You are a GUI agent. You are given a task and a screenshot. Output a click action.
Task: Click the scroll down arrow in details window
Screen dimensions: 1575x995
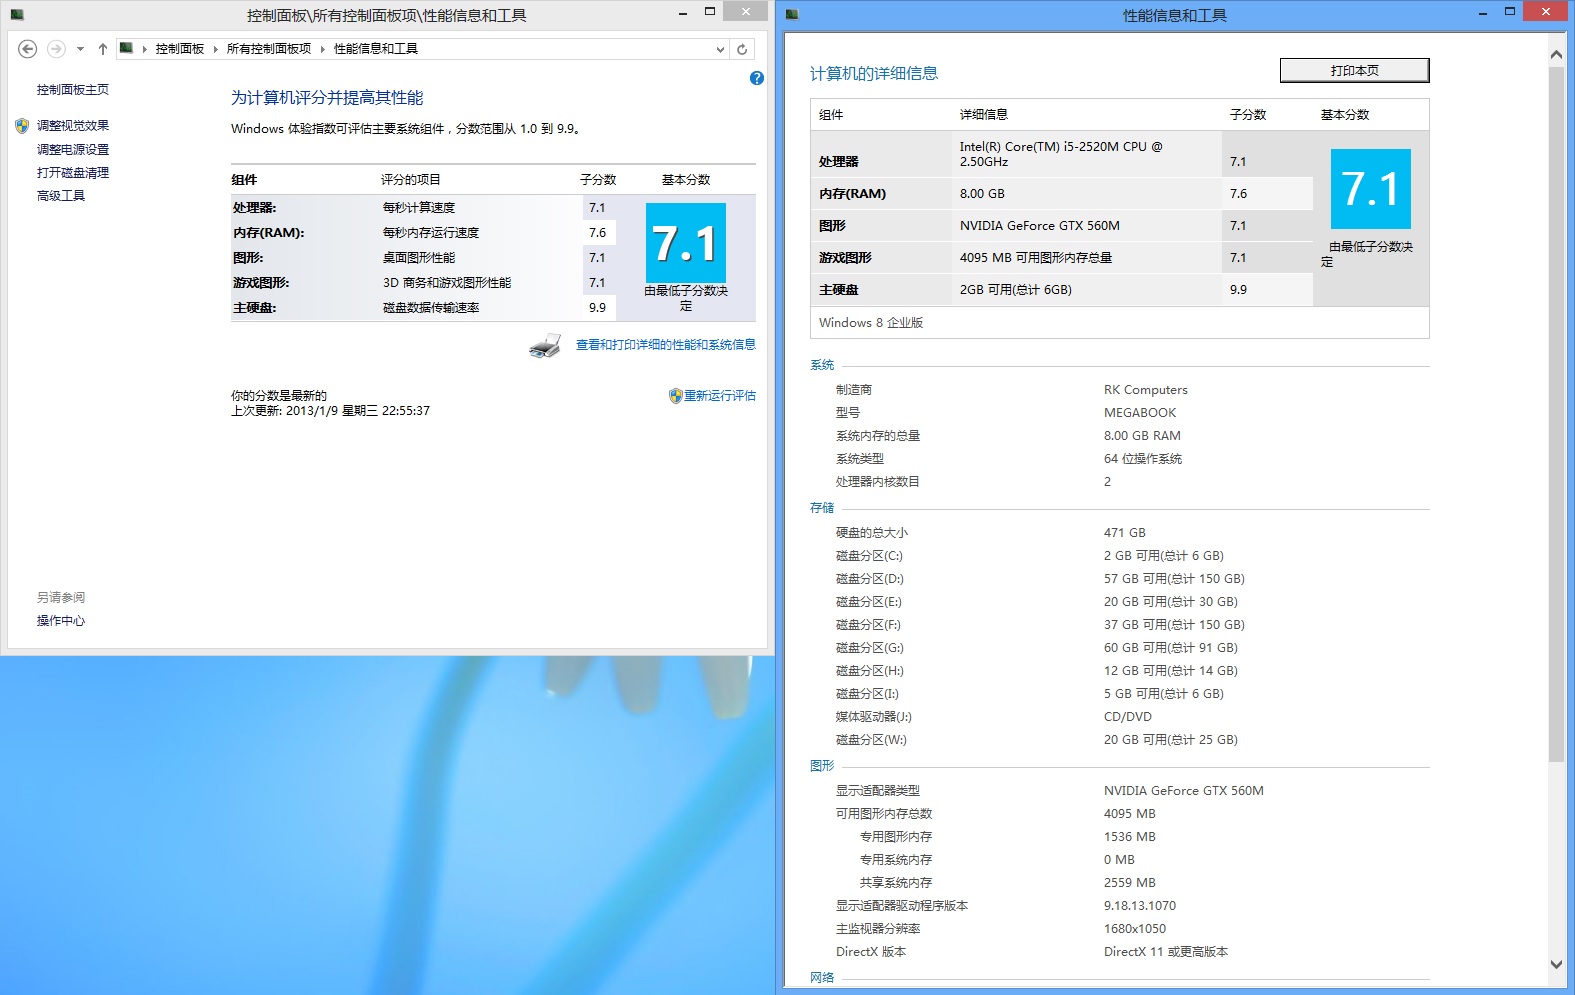(1556, 965)
